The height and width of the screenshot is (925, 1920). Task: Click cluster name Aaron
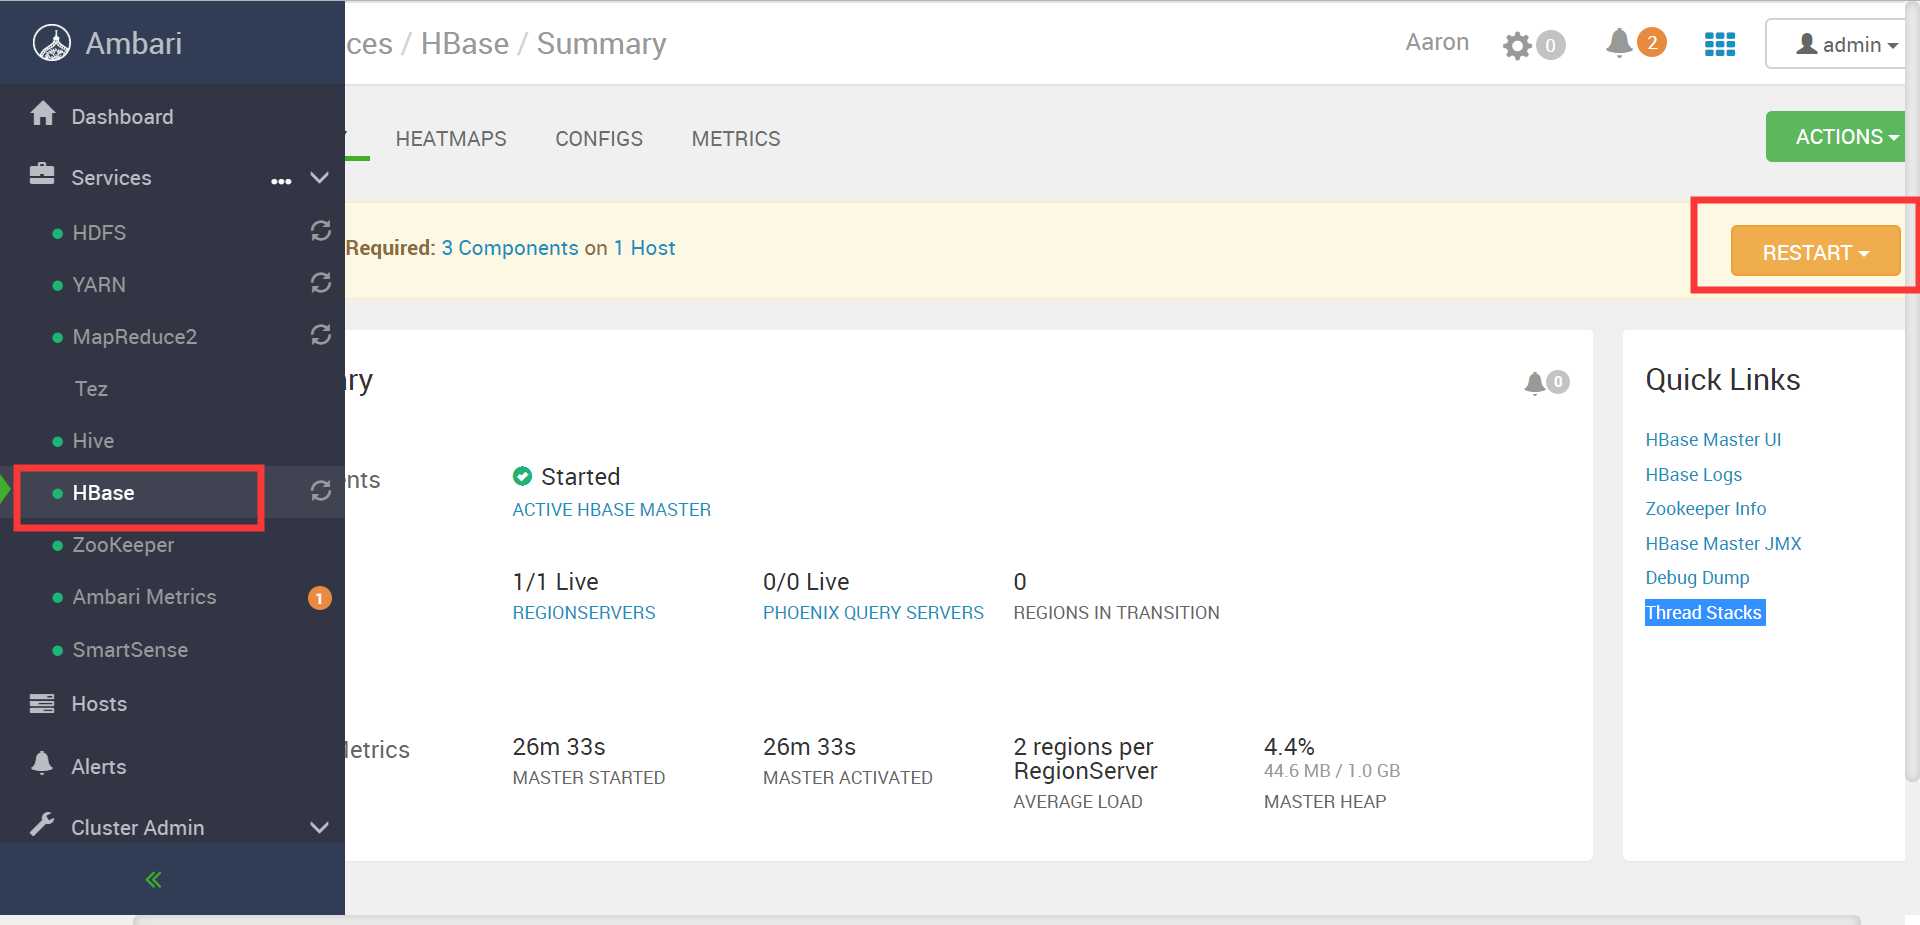(1437, 42)
